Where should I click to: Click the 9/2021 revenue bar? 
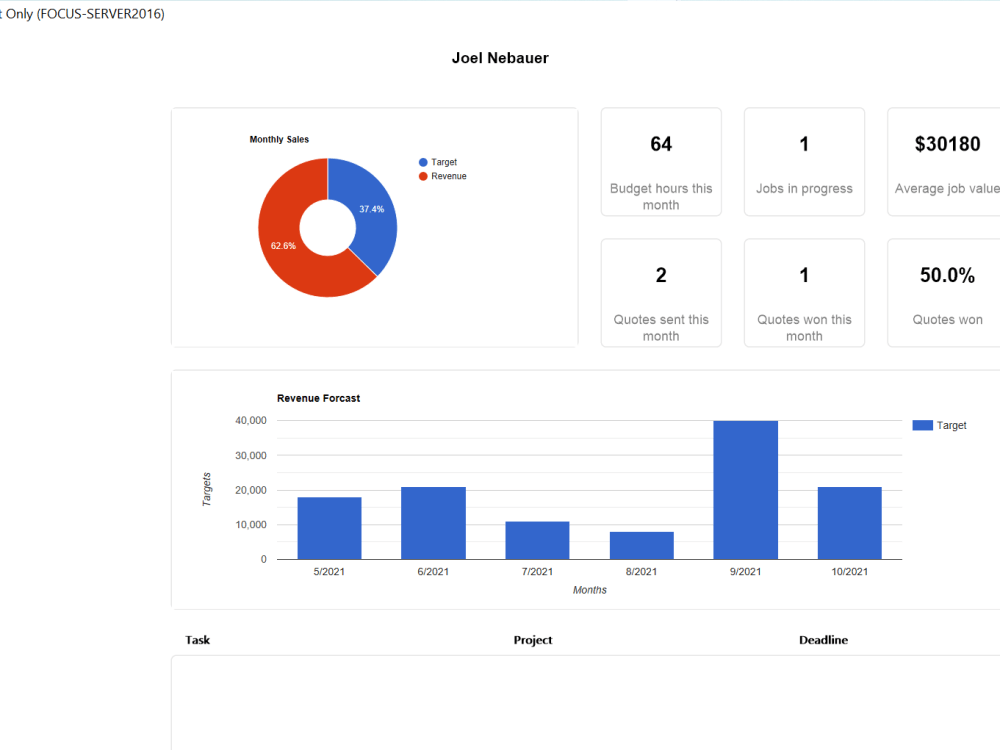[746, 490]
